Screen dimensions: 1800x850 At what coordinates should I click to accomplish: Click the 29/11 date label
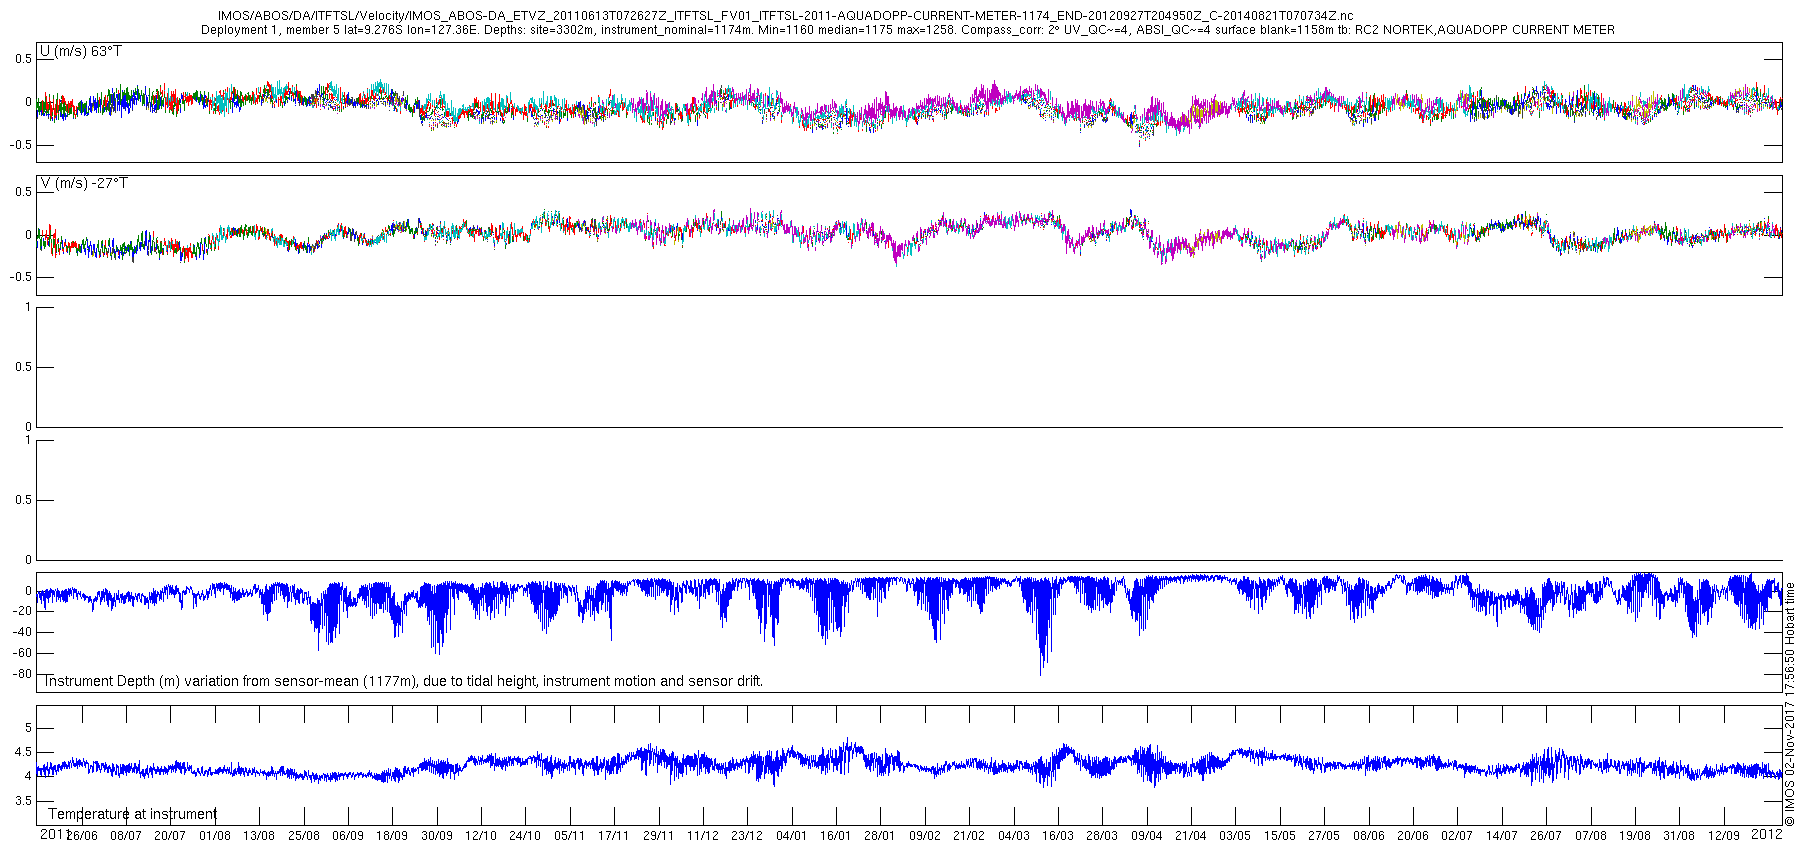(x=658, y=836)
